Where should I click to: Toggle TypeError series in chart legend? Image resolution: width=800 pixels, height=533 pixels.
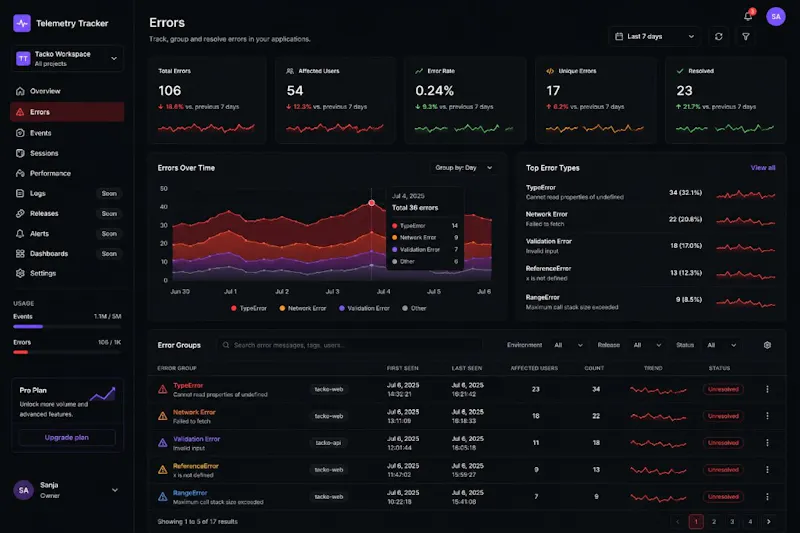(x=248, y=309)
